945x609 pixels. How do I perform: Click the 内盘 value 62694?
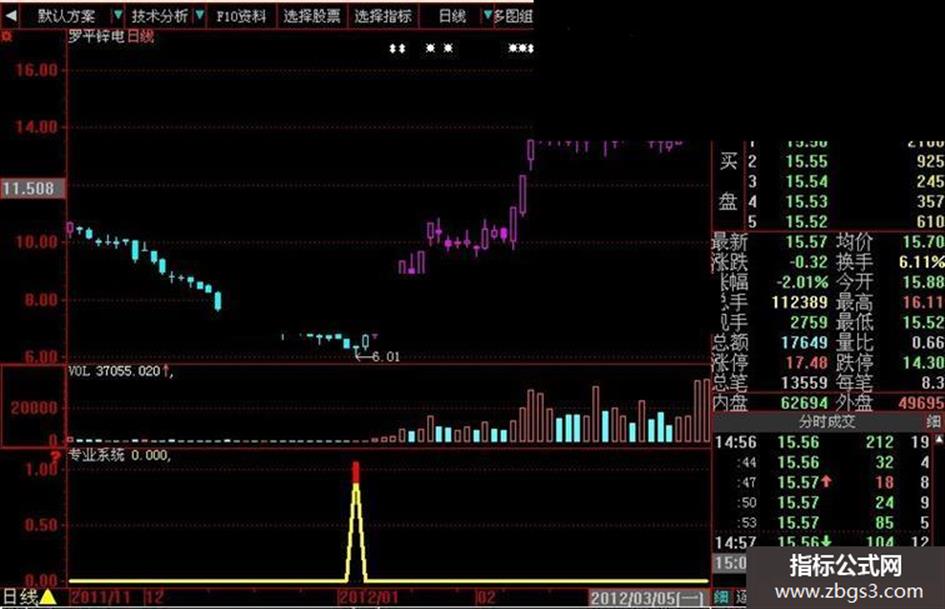coord(805,402)
